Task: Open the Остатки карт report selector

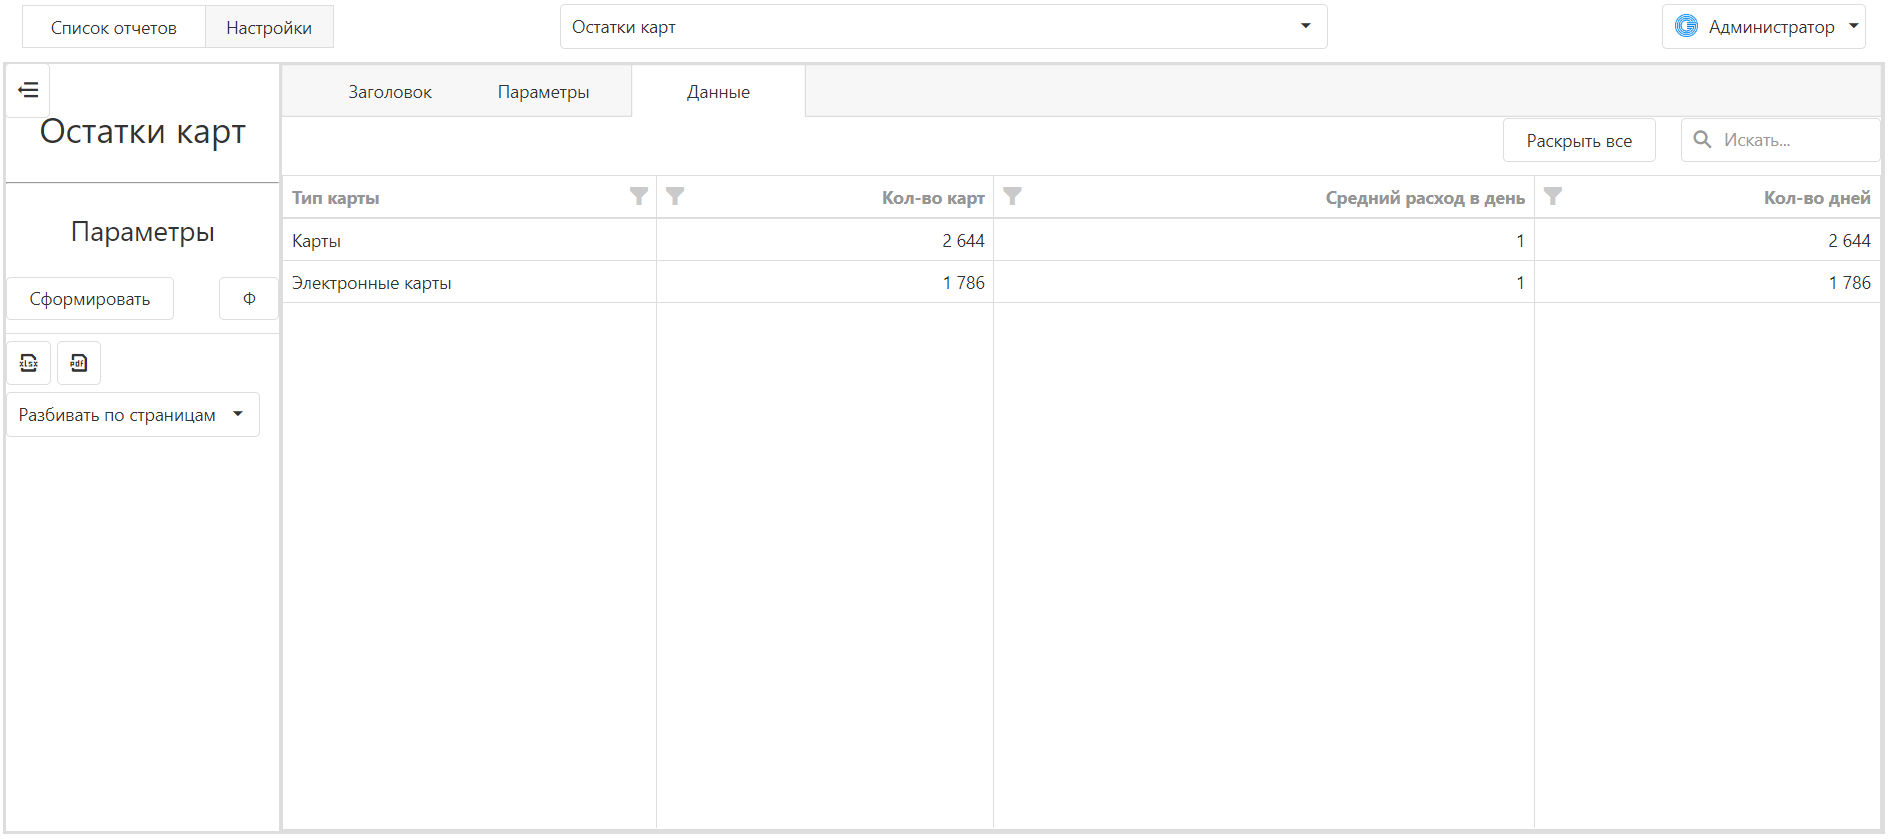Action: [x=943, y=27]
